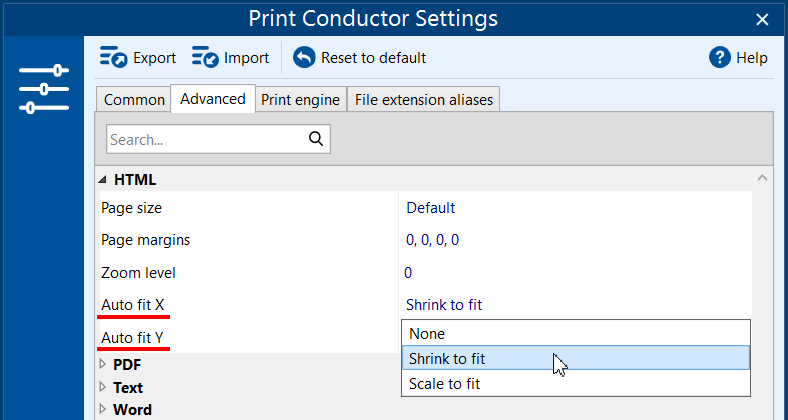Switch to the Common tab
This screenshot has width=788, height=420.
point(134,99)
